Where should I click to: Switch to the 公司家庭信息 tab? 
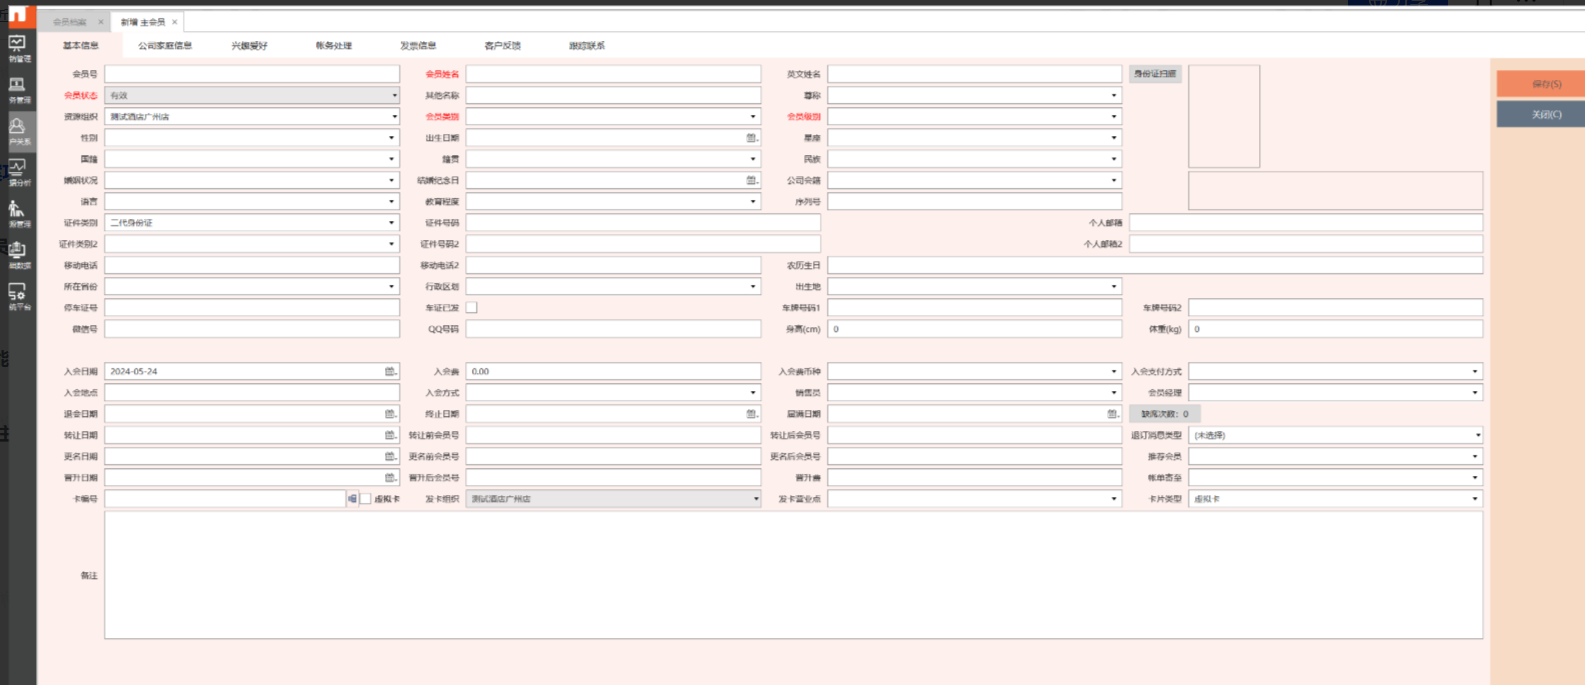click(165, 46)
